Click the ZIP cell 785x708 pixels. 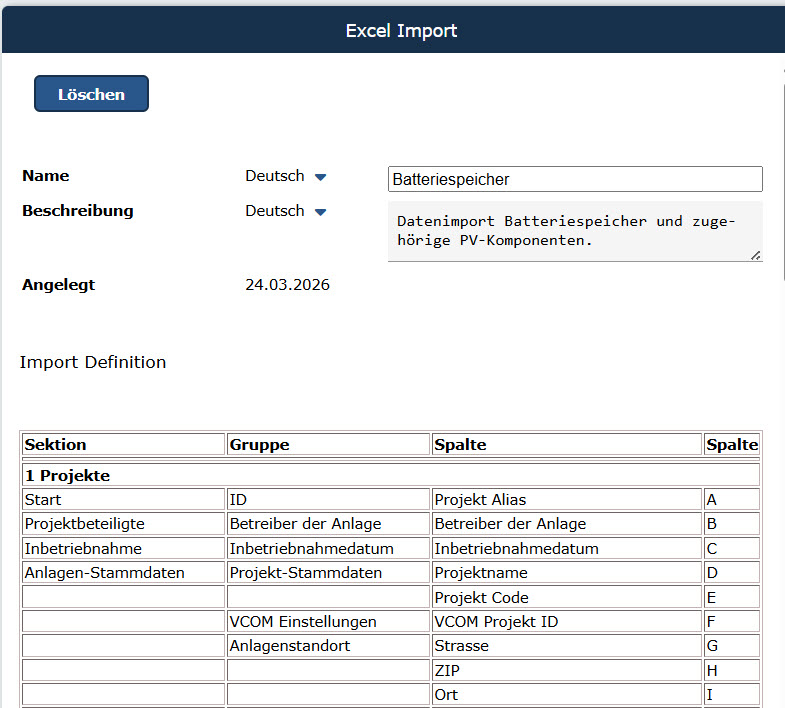coord(567,670)
